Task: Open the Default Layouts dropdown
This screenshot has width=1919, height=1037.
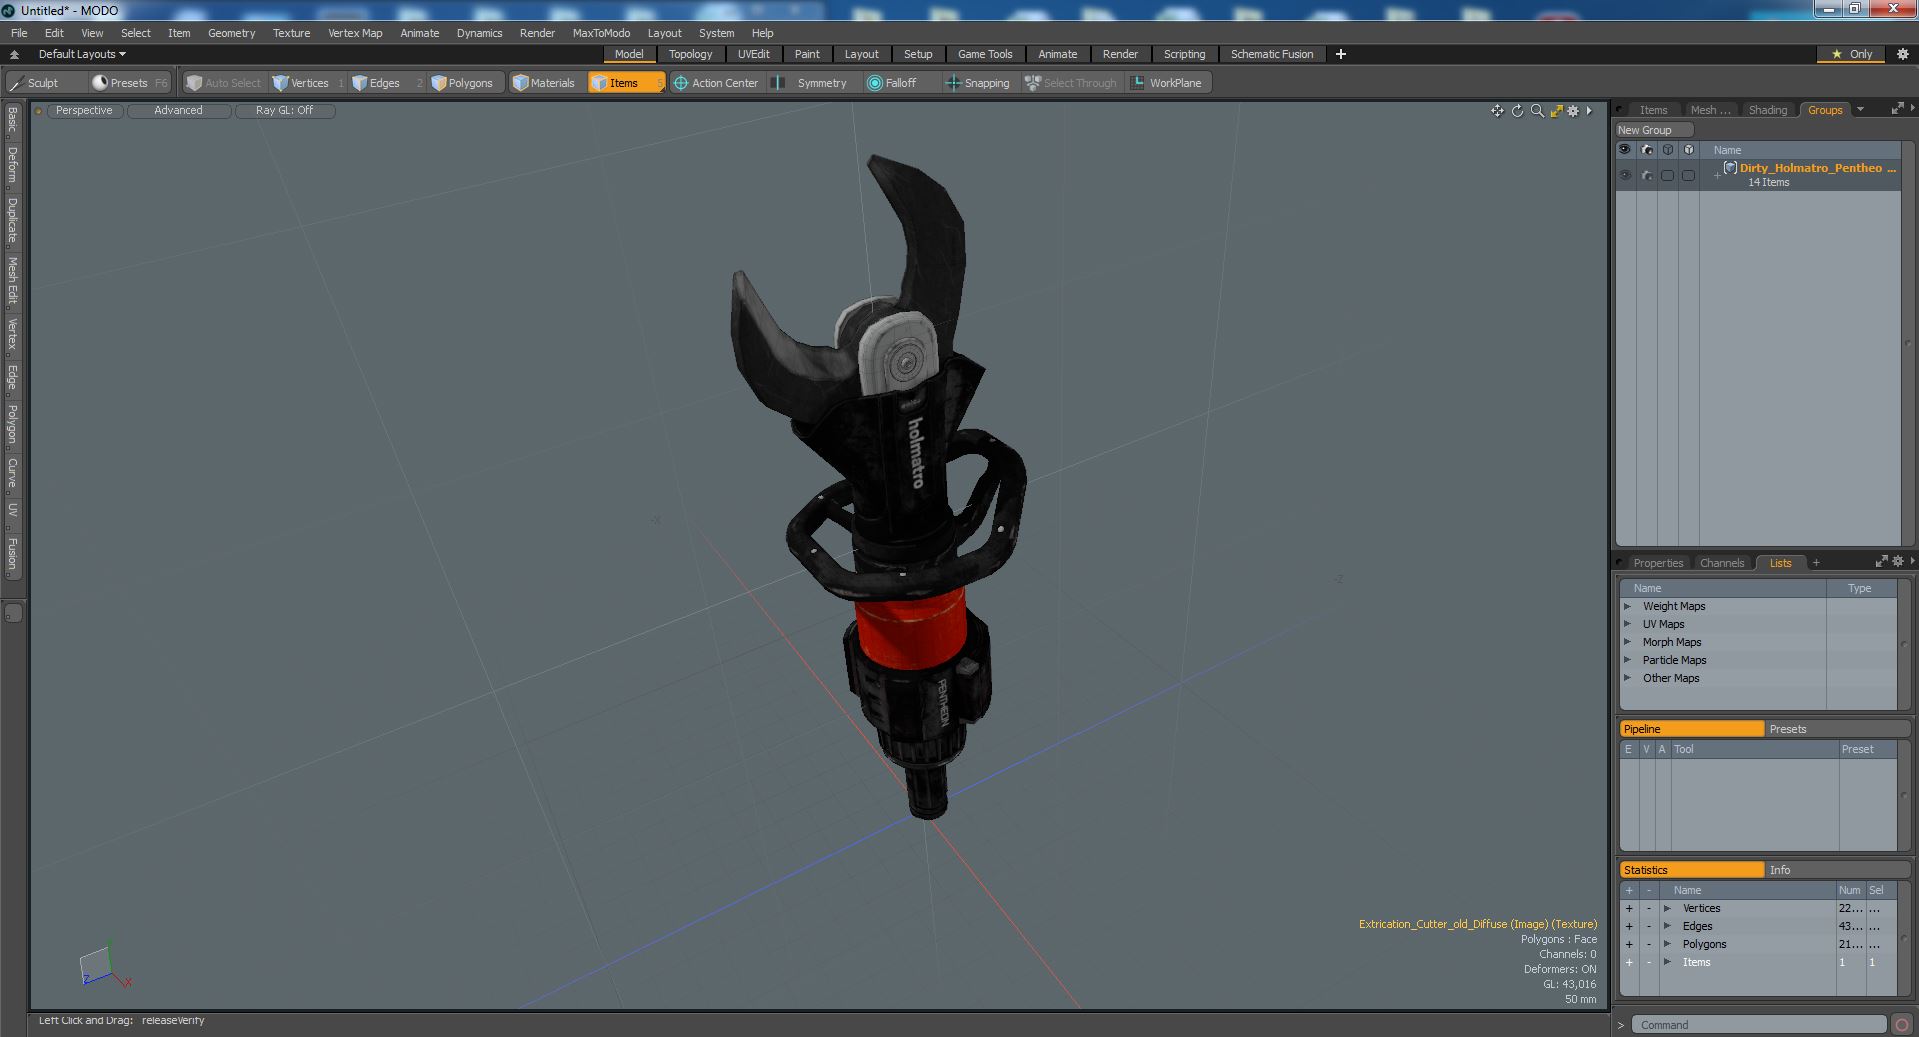Action: tap(82, 54)
